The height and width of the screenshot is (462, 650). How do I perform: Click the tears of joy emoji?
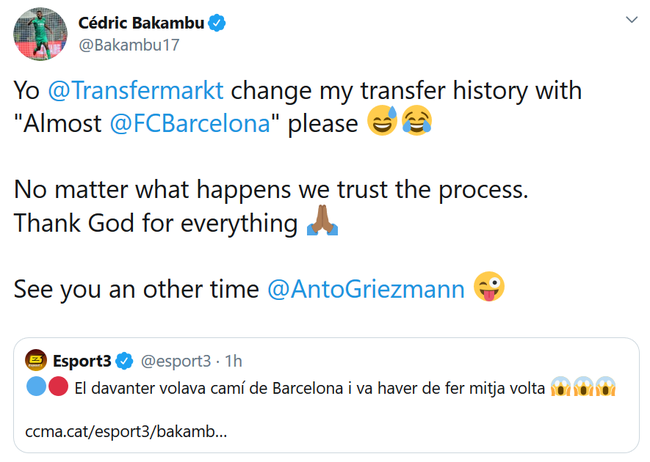pyautogui.click(x=417, y=121)
